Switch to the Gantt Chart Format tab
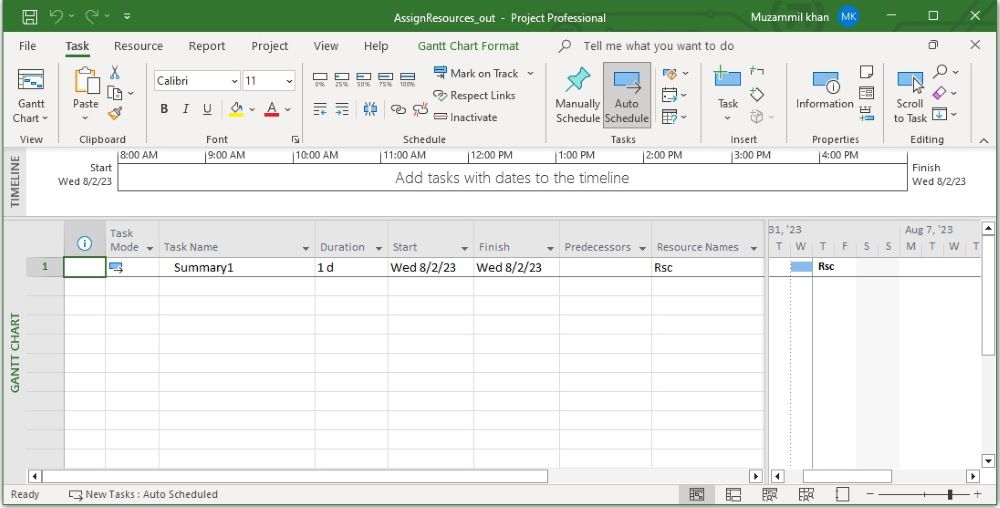The width and height of the screenshot is (1000, 508). point(468,46)
